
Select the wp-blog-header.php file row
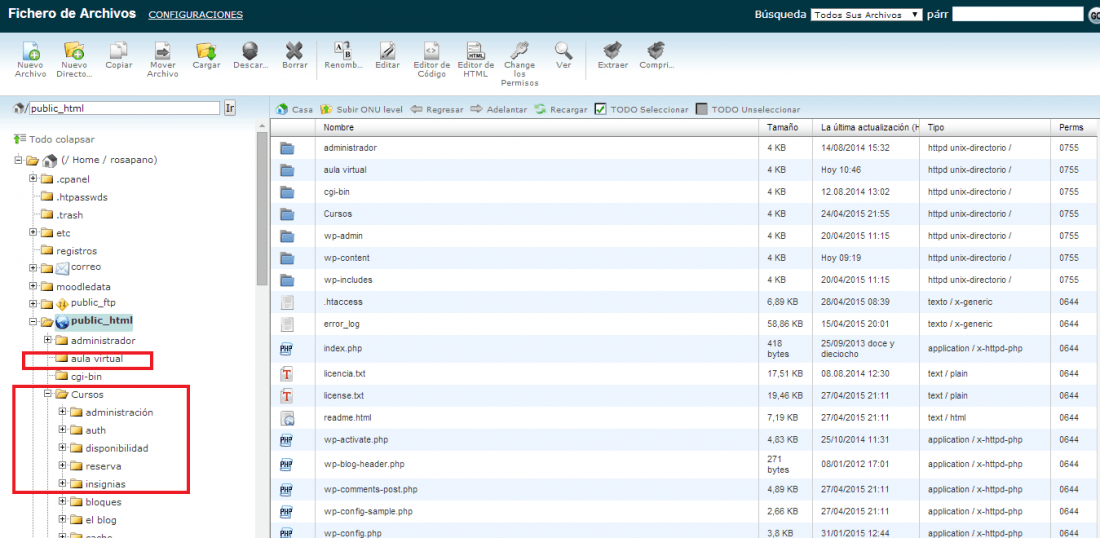(x=685, y=464)
